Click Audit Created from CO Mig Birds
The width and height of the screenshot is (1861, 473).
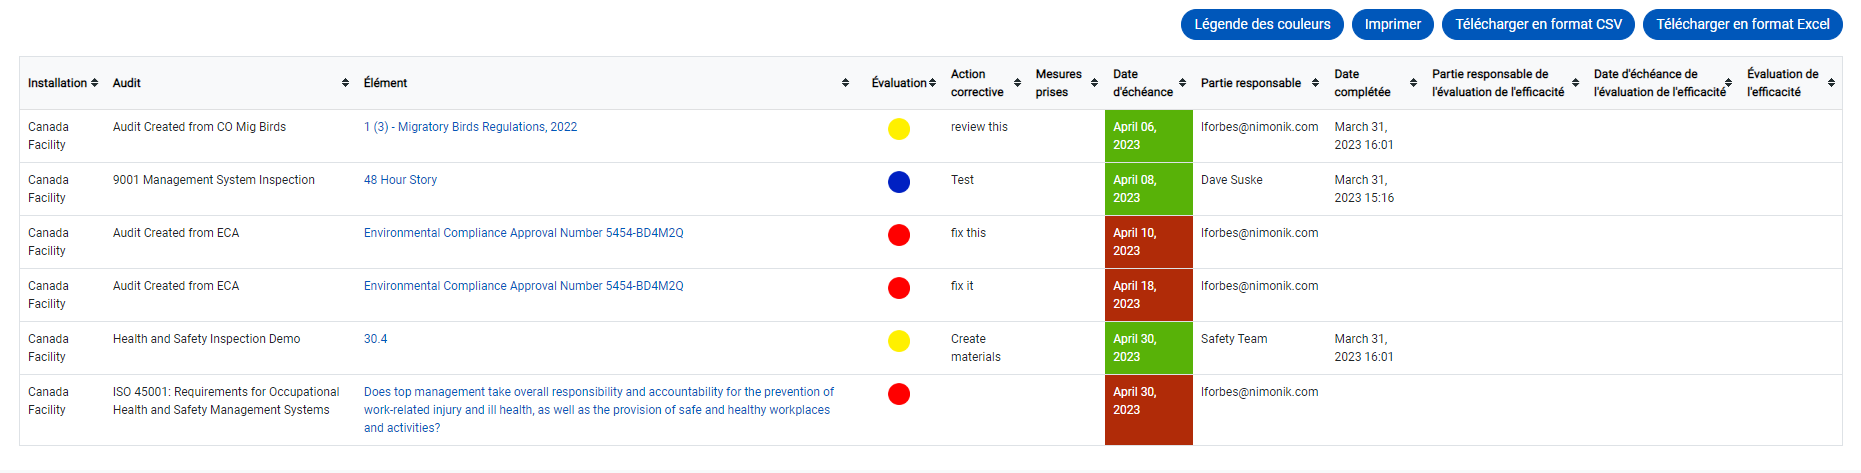[199, 127]
